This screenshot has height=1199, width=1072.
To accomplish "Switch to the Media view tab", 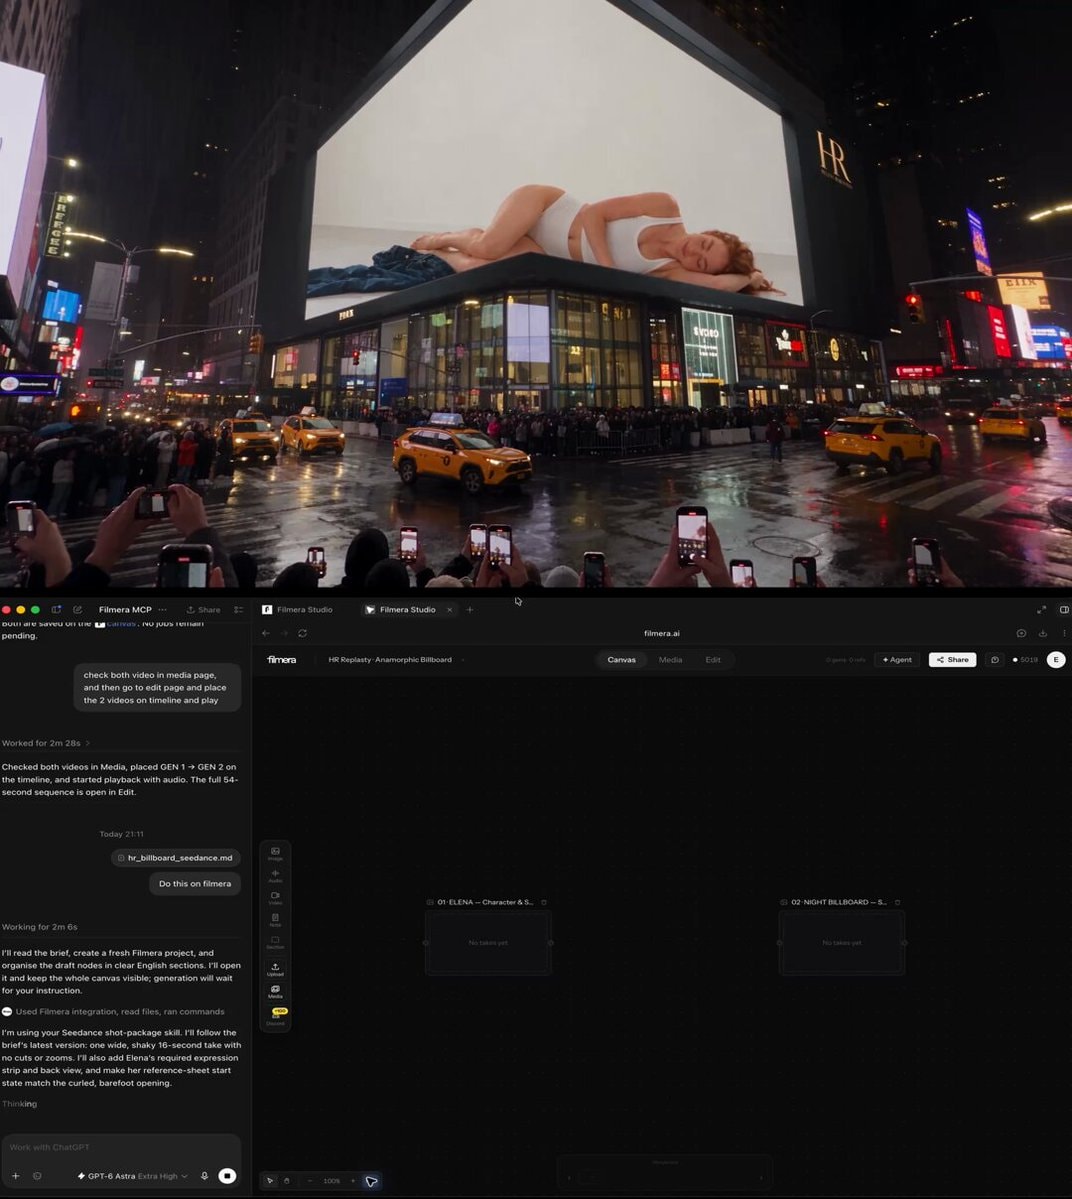I will [671, 659].
